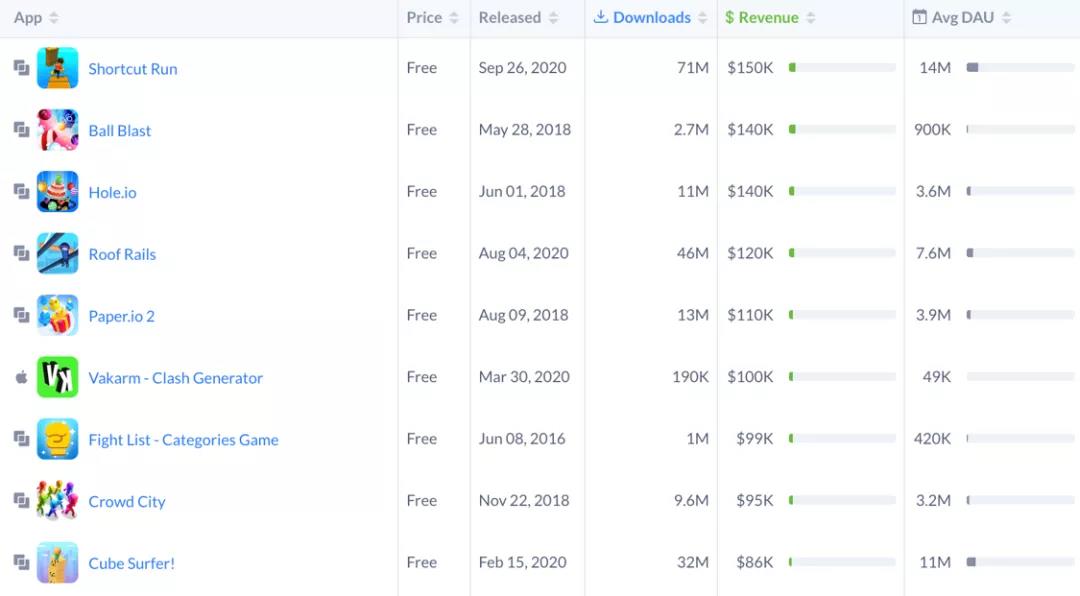This screenshot has width=1080, height=596.
Task: Click the Released column header label
Action: [x=510, y=17]
